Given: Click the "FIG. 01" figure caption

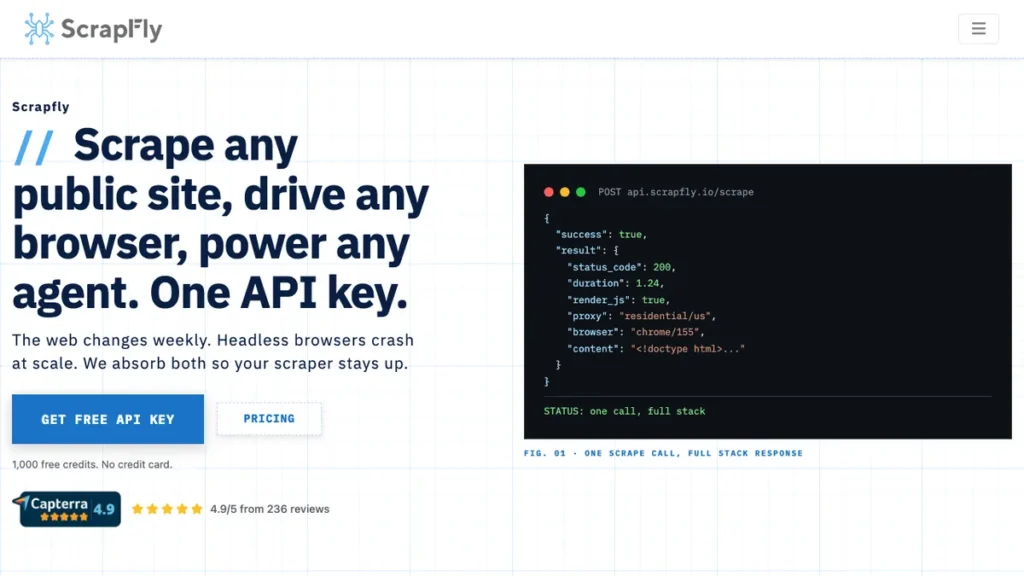Looking at the screenshot, I should click(663, 453).
